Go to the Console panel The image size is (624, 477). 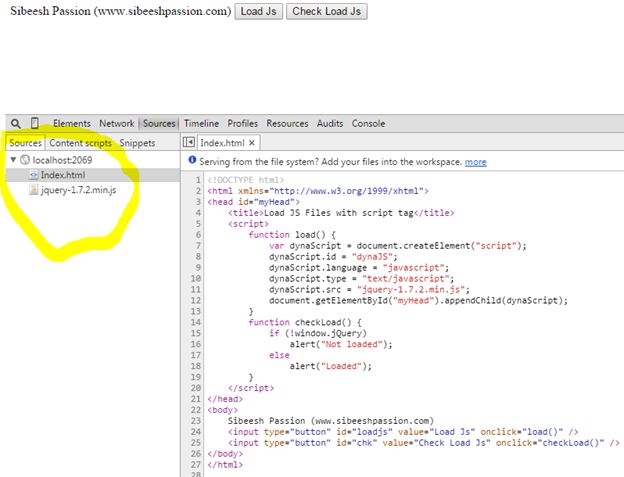point(368,124)
